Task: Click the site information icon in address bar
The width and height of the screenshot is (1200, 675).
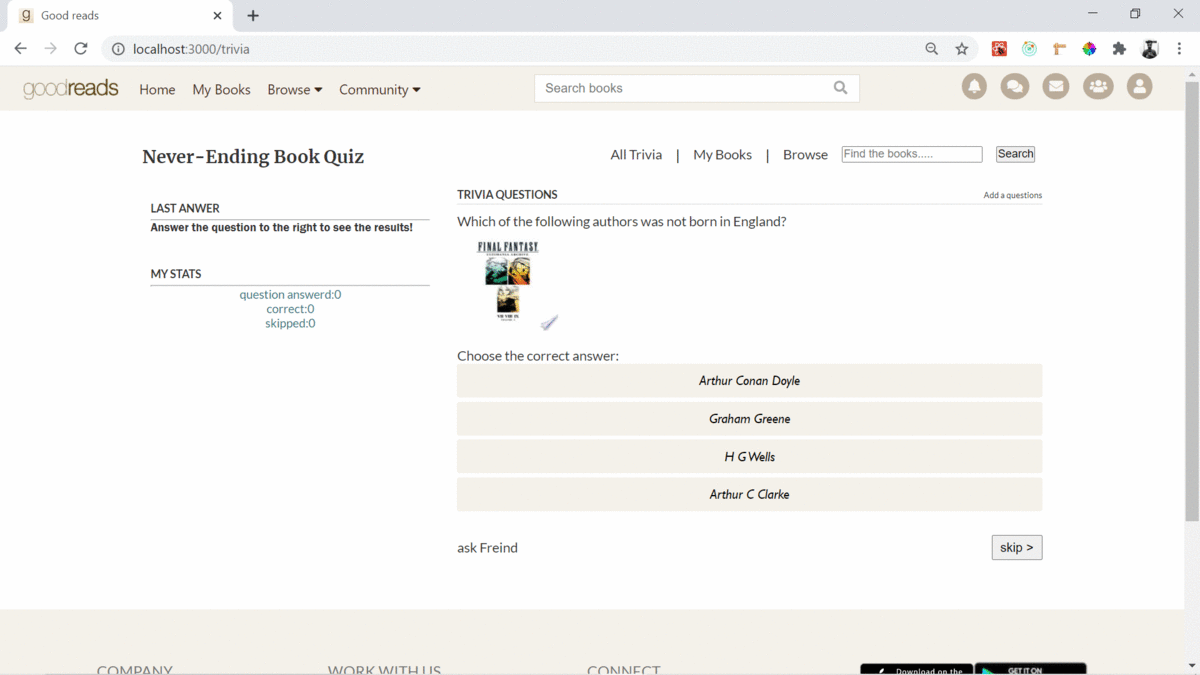Action: (x=118, y=49)
